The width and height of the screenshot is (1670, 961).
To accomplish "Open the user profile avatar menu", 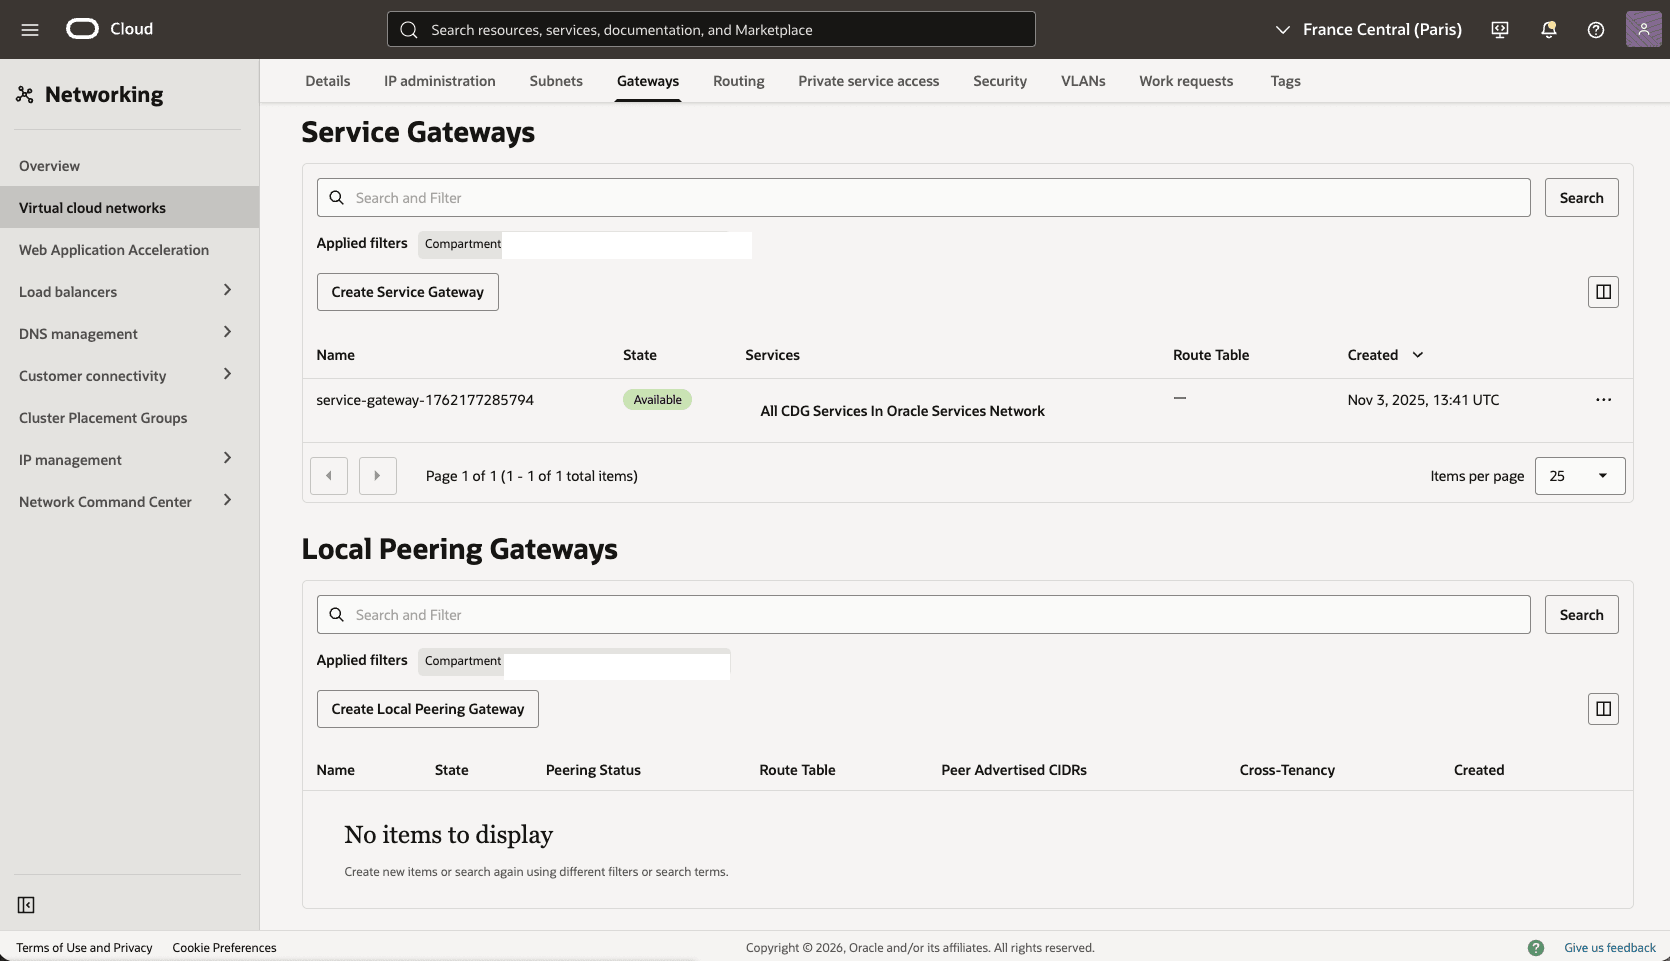I will coord(1642,29).
